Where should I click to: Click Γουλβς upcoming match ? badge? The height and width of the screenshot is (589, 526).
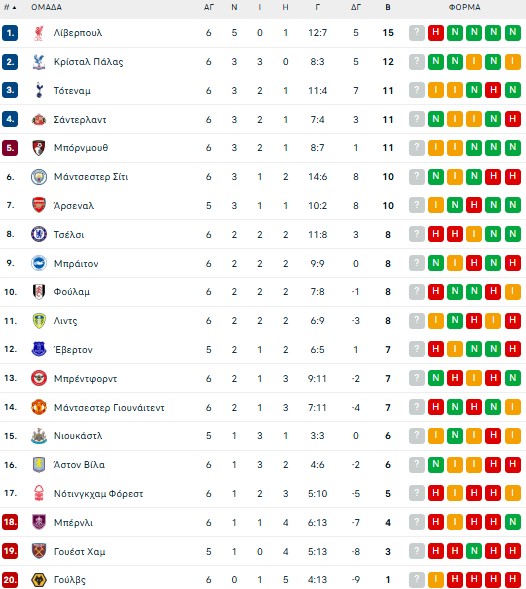417,580
